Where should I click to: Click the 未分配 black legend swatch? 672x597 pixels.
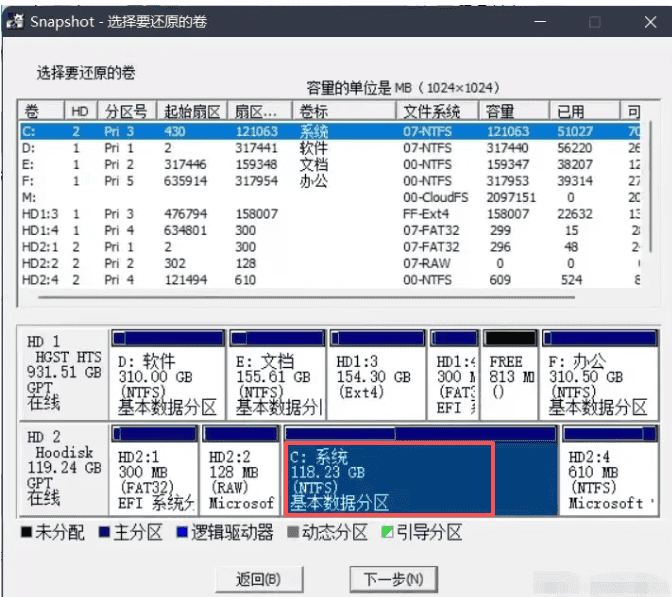coord(27,533)
